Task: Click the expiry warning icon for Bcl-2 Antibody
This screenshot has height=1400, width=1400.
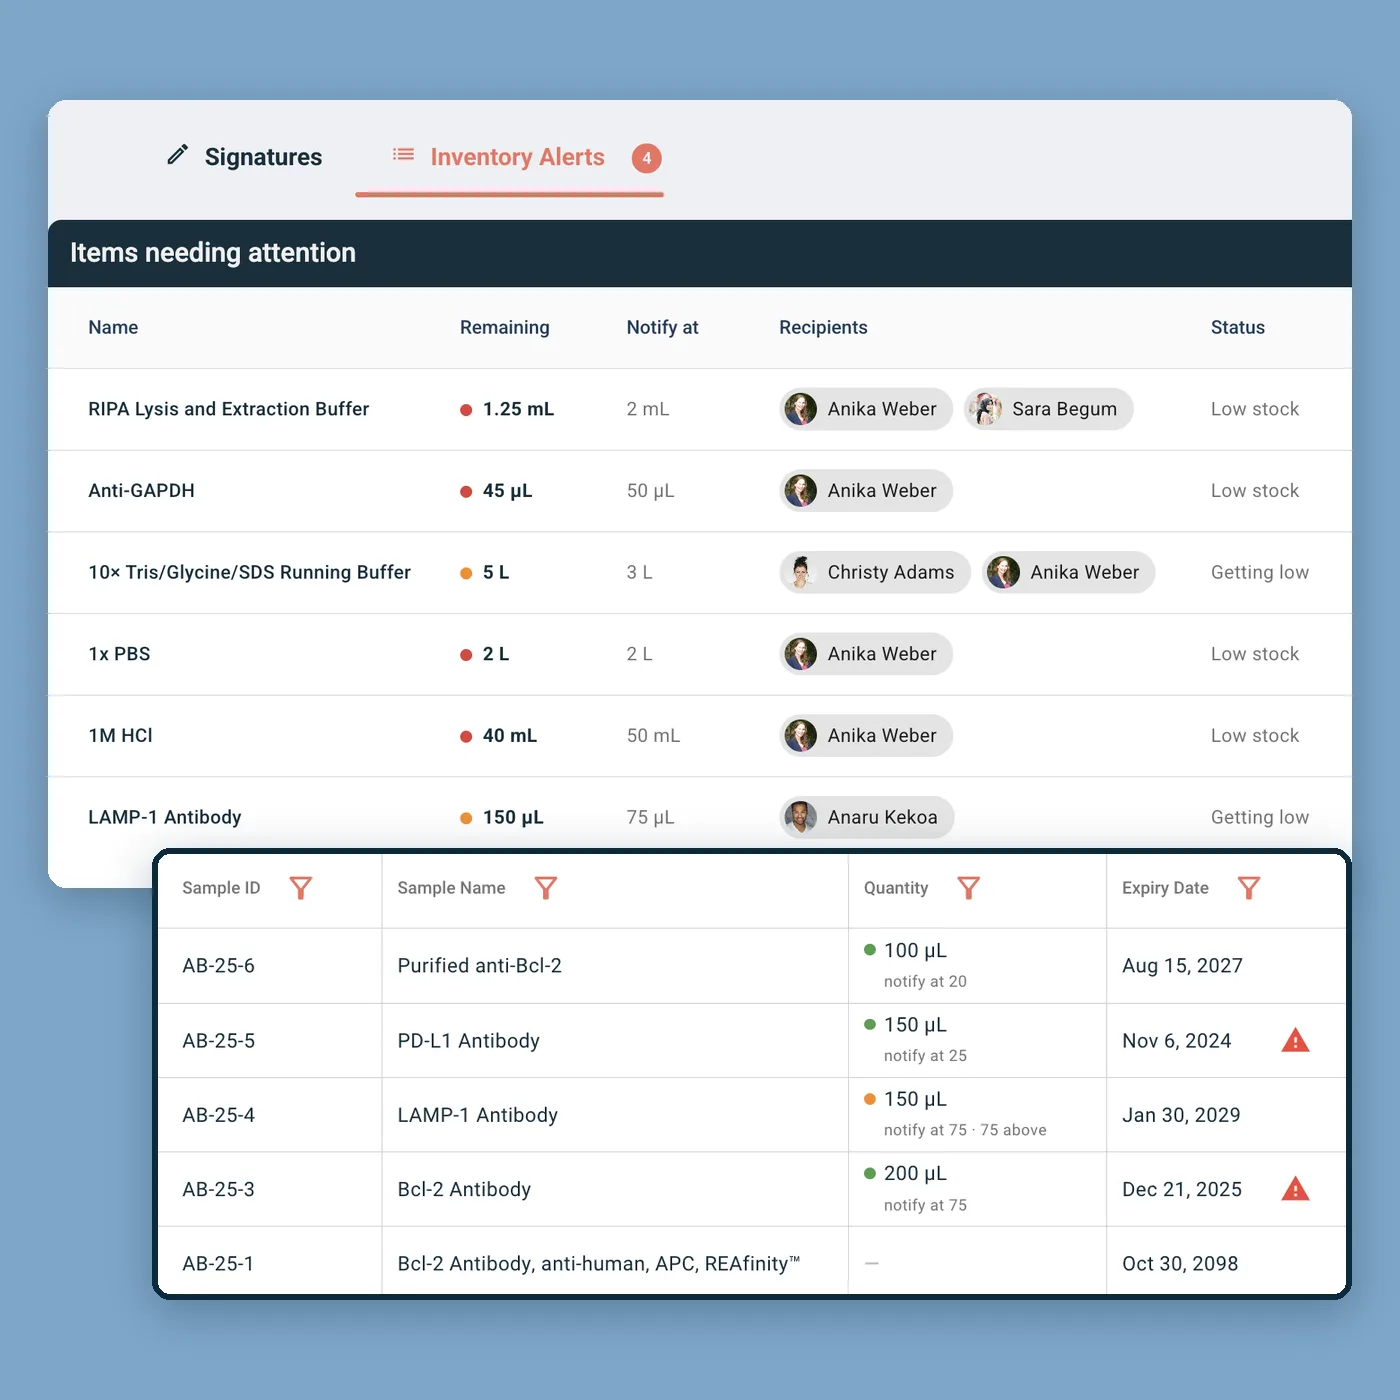Action: (x=1295, y=1189)
